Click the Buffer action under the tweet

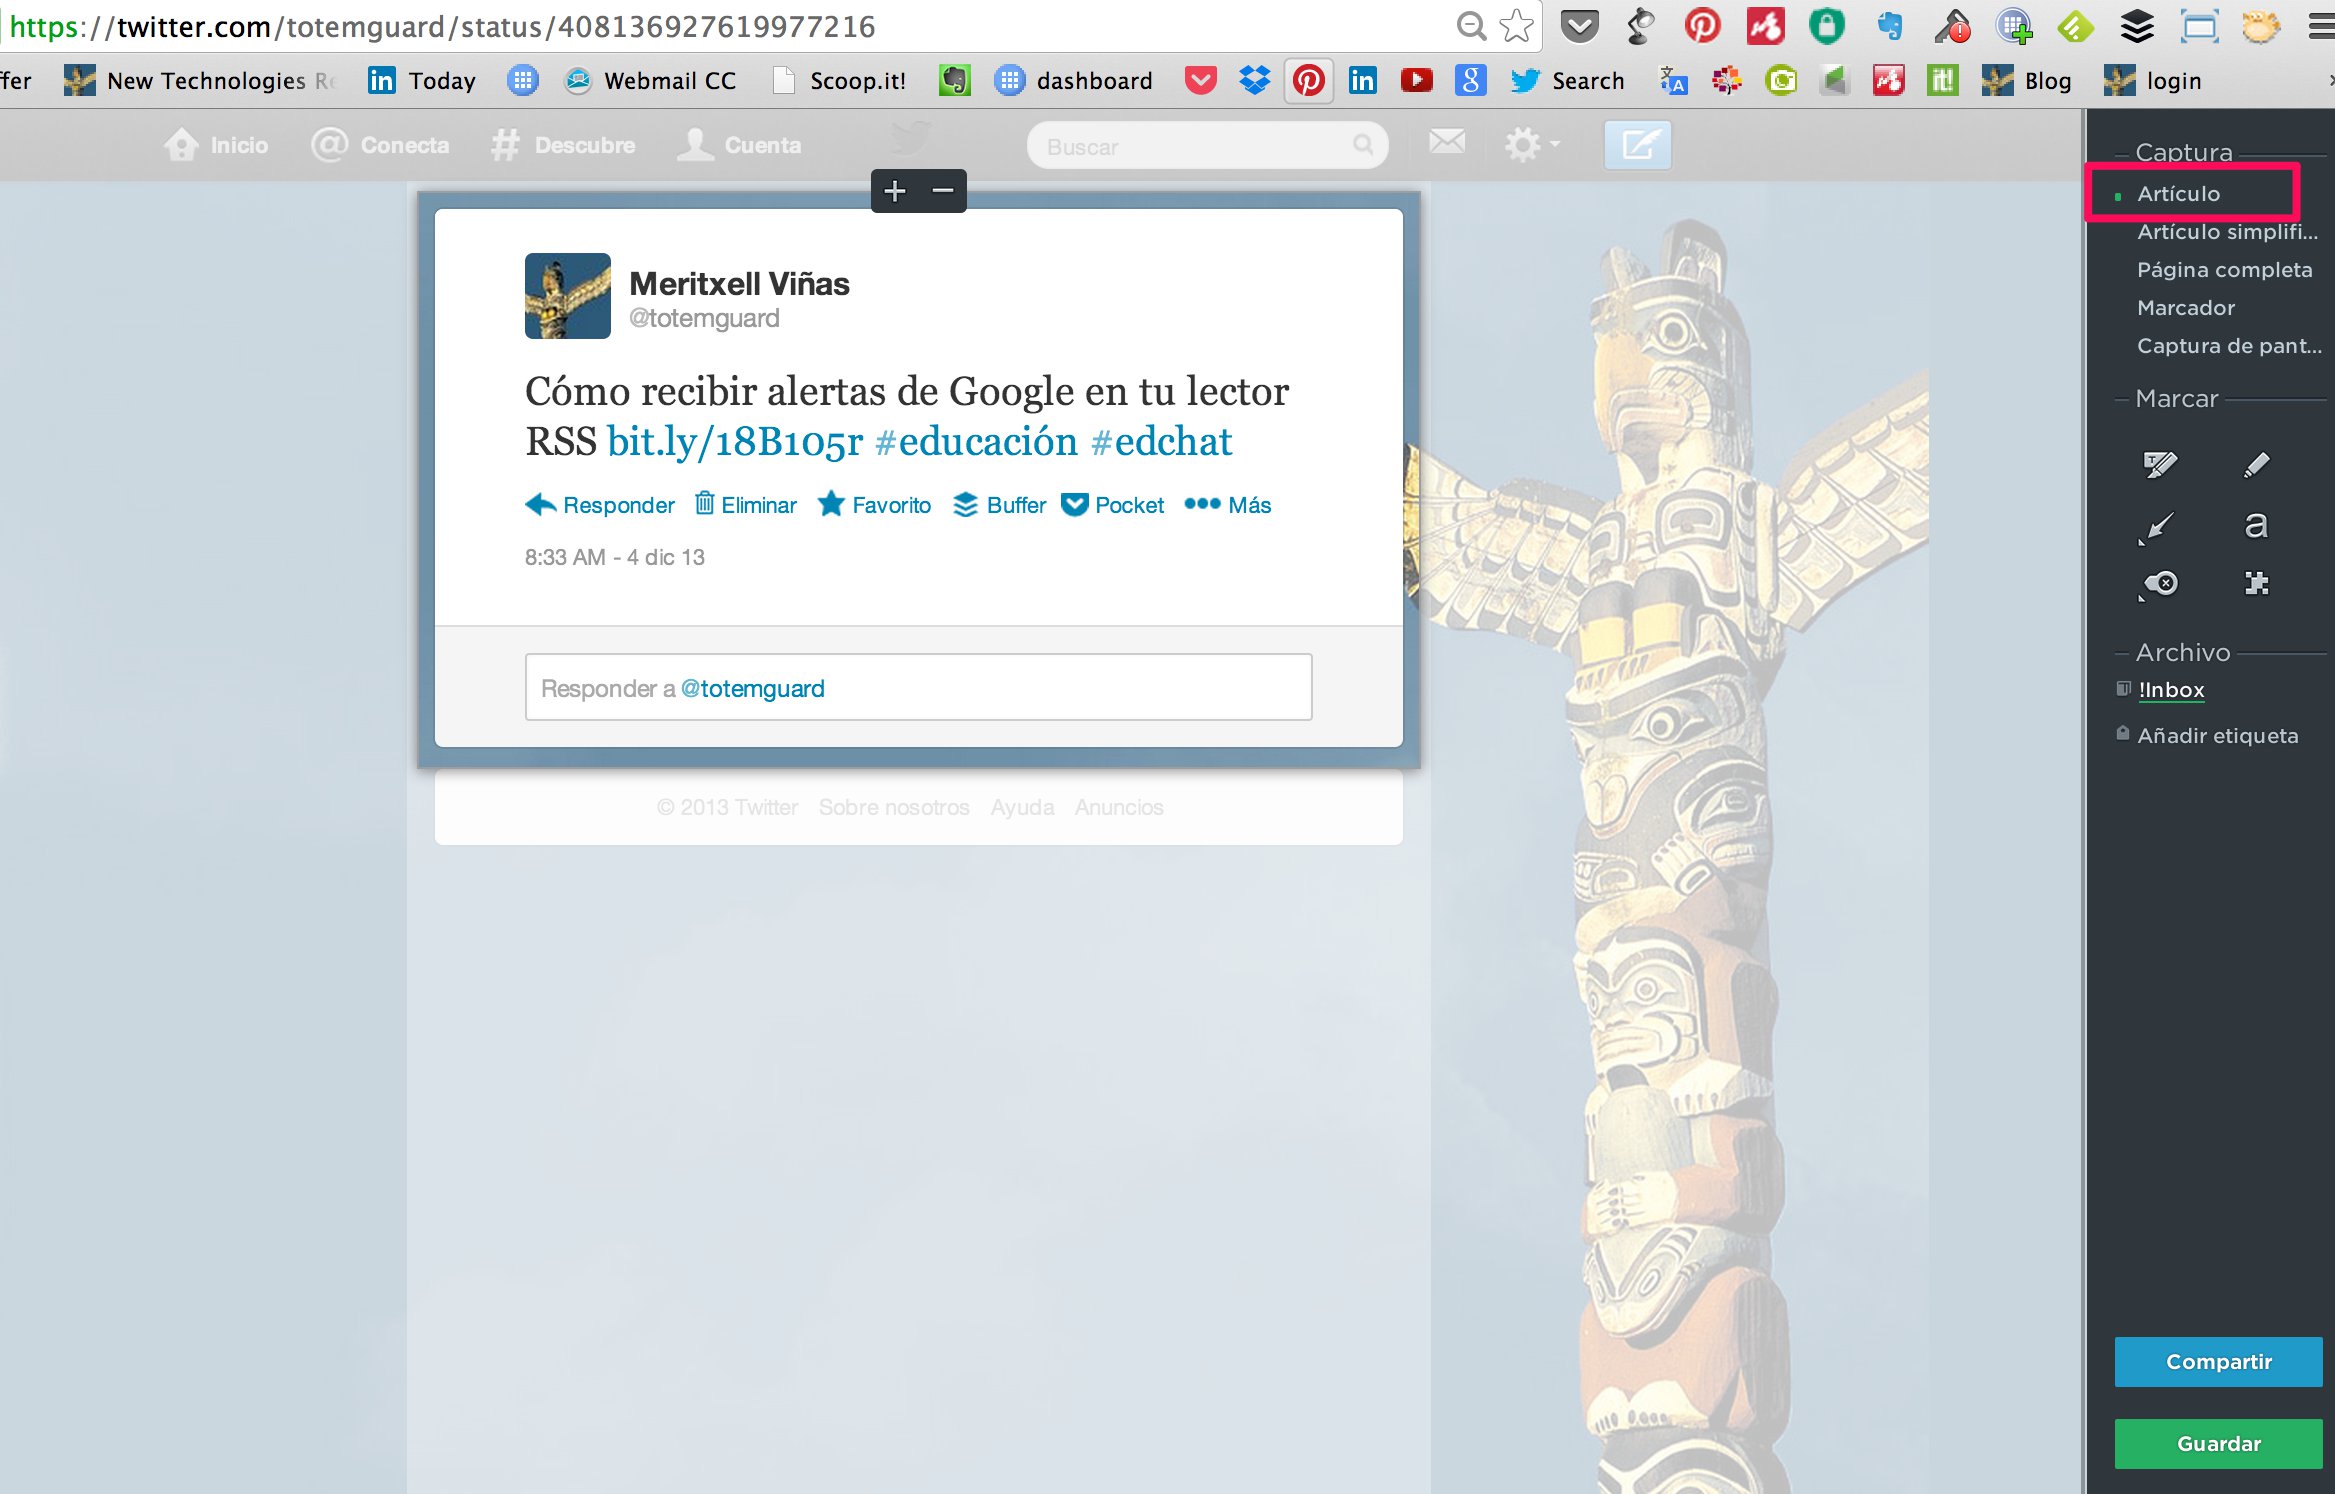point(1000,505)
